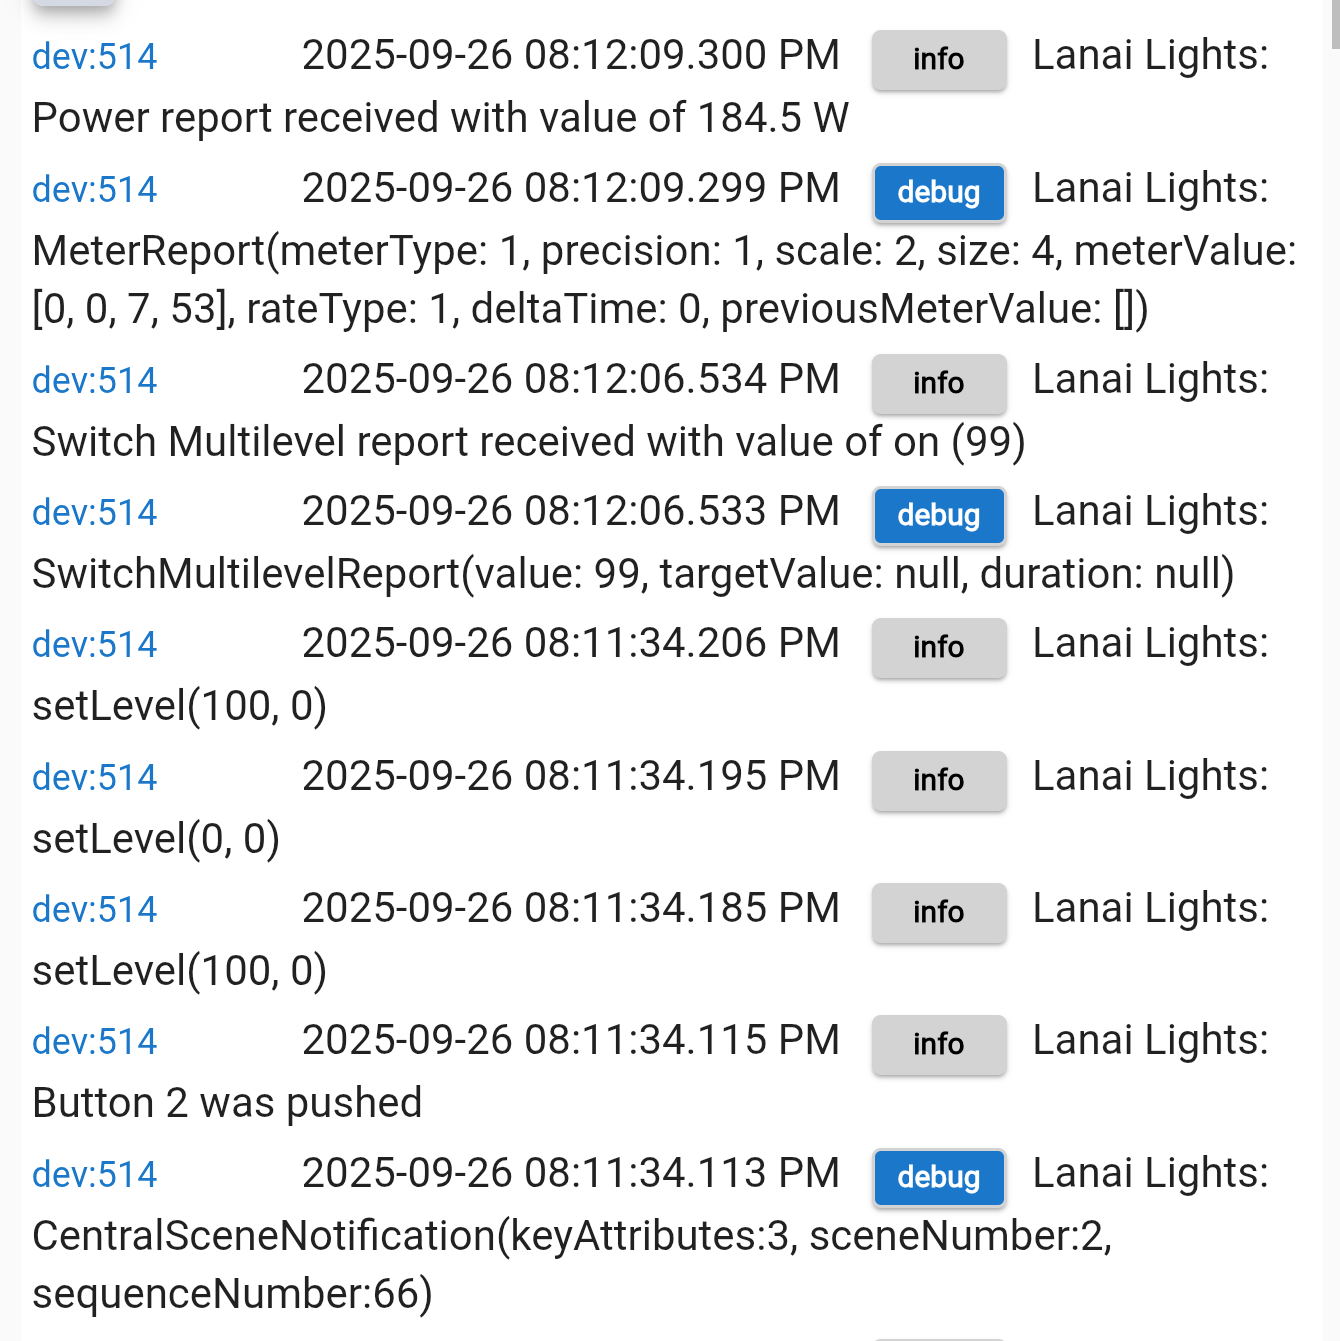
Task: Click info badge for Button 2 was pushed
Action: tap(938, 1045)
